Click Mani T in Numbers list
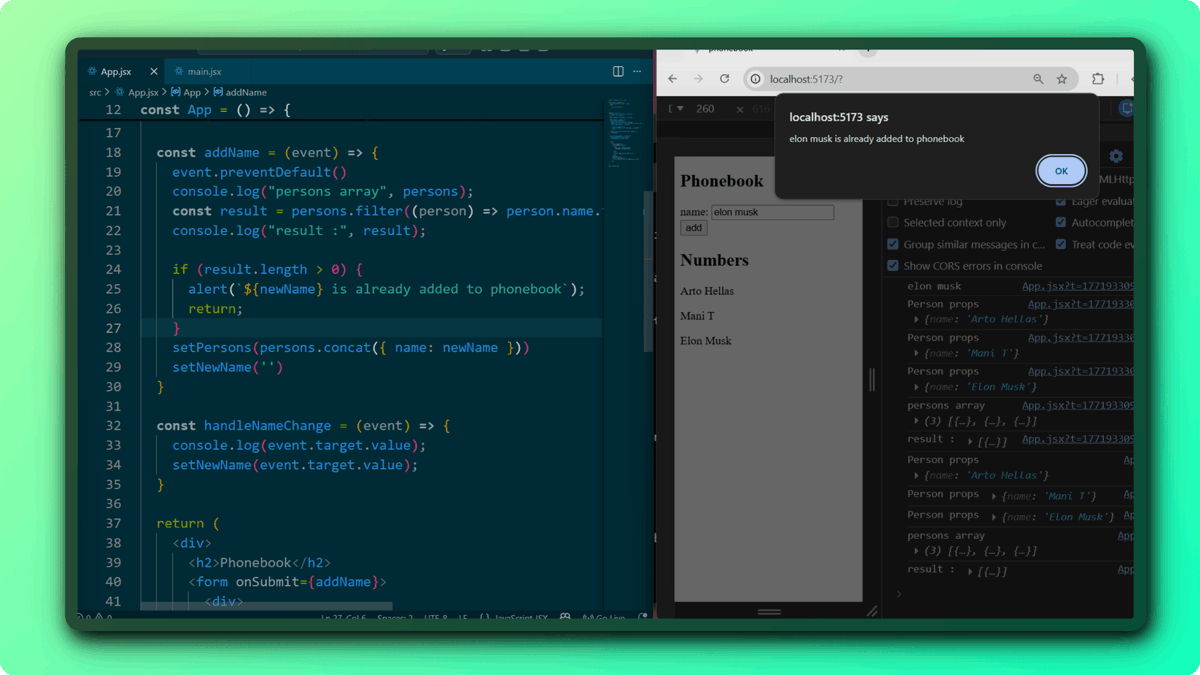Screen dimensions: 1200x675 pos(697,316)
